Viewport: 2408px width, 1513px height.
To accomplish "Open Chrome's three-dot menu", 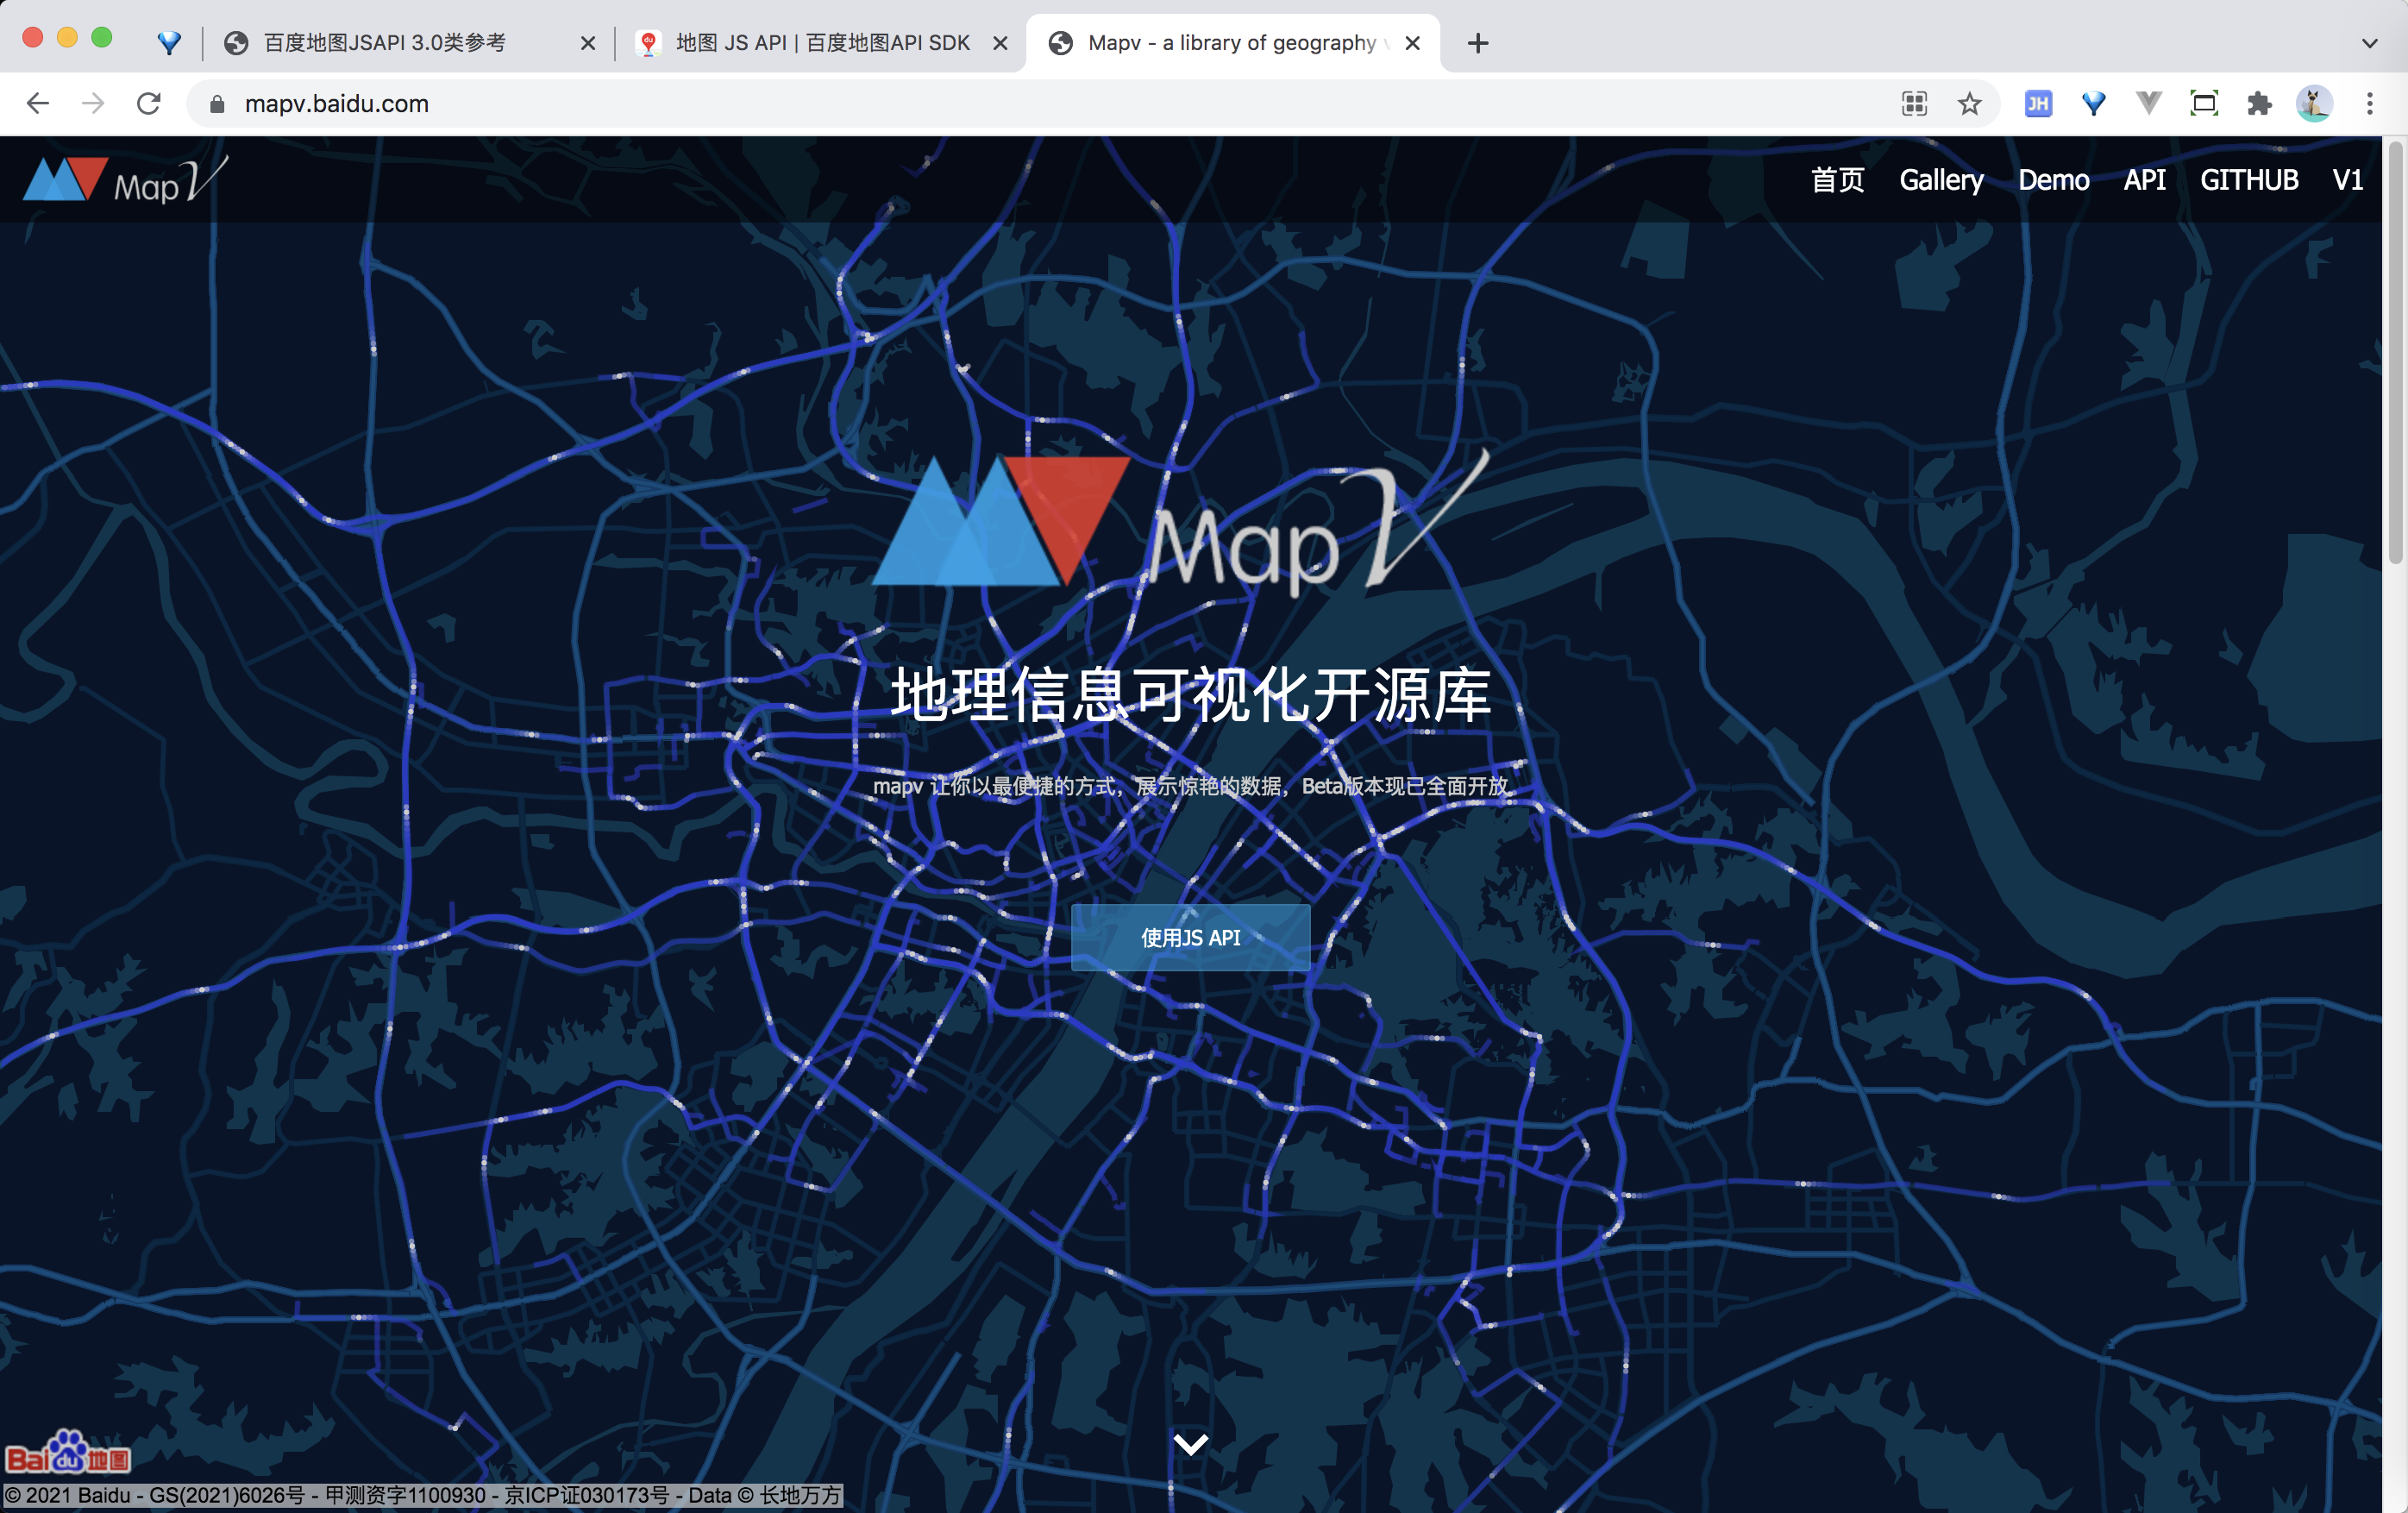I will point(2369,103).
